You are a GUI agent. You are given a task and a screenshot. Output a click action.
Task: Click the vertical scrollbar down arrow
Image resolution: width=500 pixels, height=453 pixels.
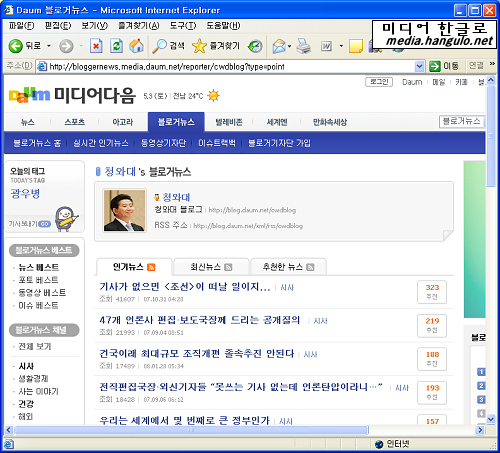491,419
